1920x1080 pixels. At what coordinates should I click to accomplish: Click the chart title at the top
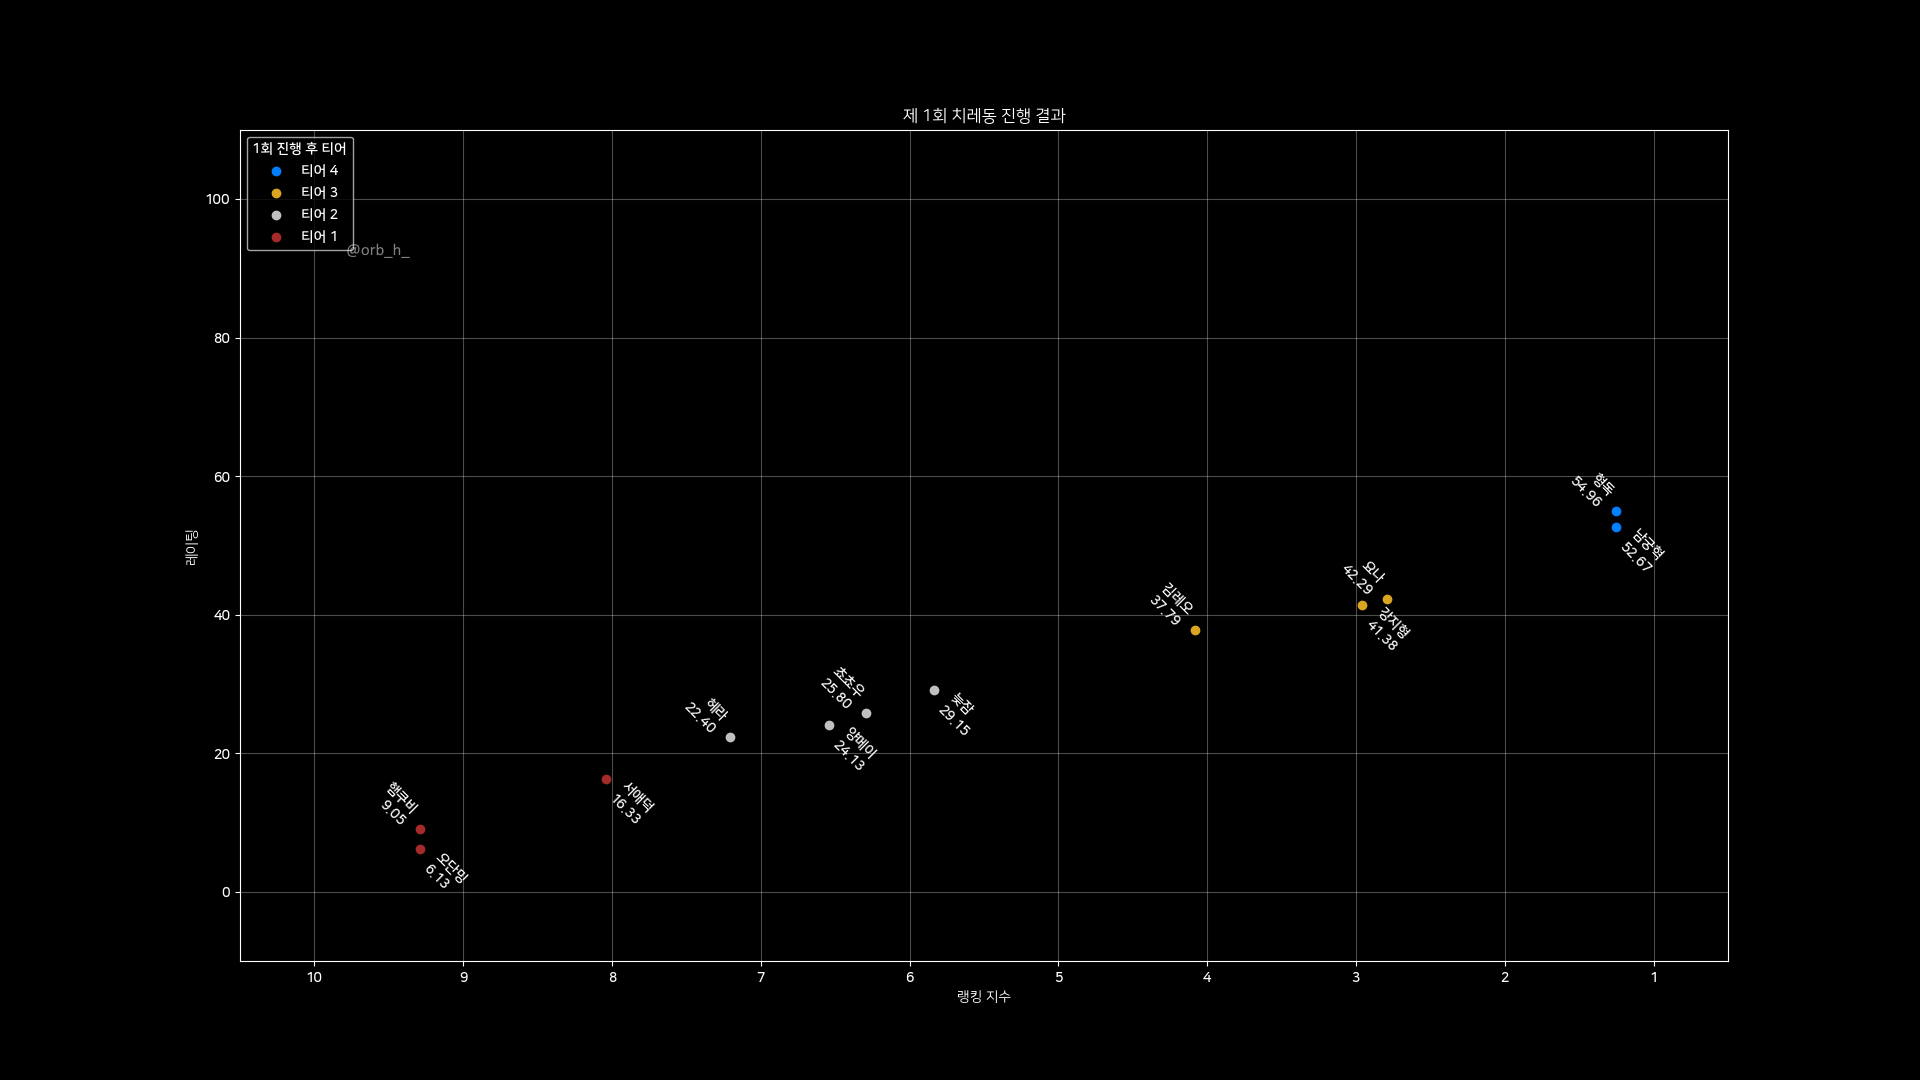(984, 116)
